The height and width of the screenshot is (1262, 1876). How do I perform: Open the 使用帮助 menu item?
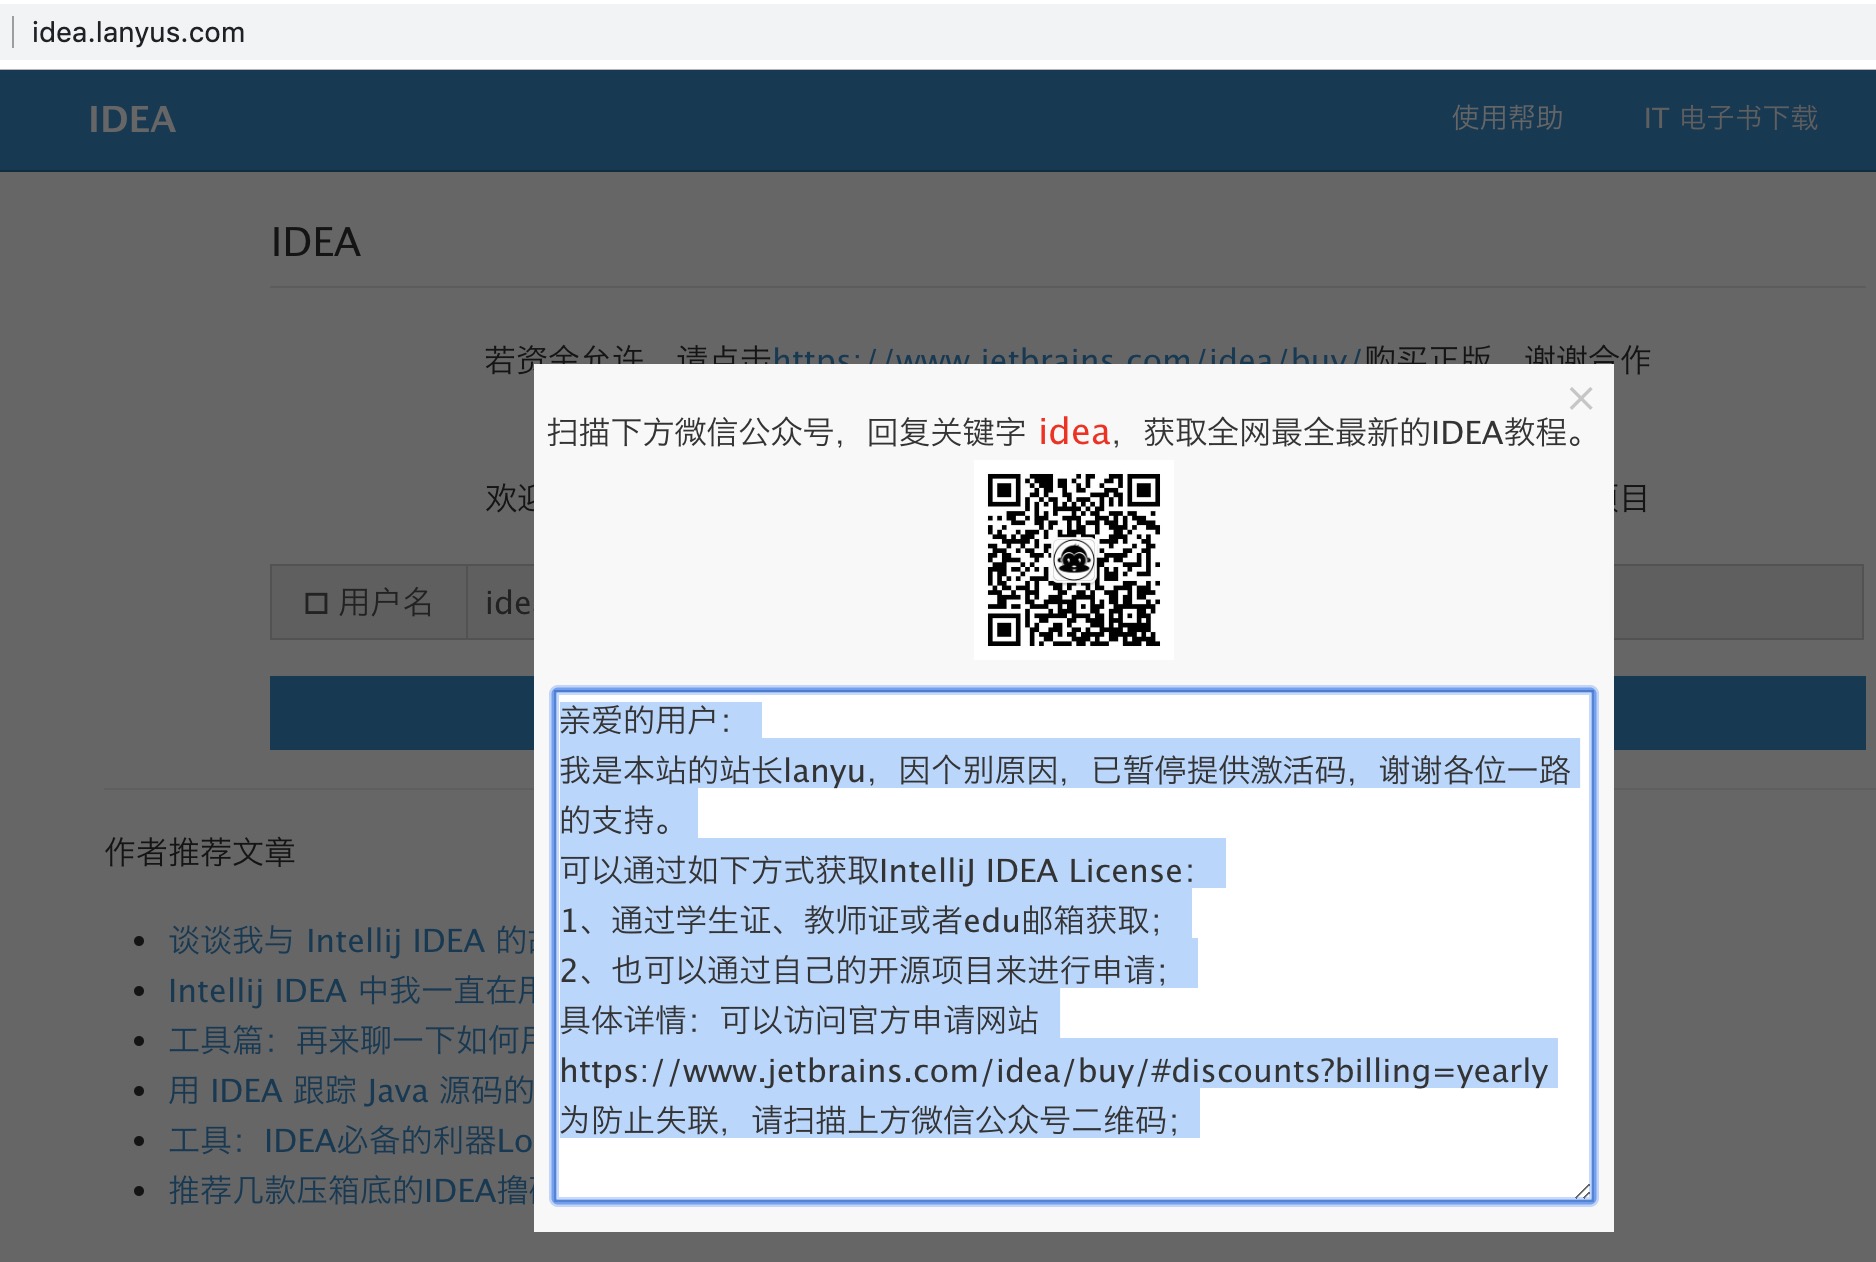point(1507,118)
